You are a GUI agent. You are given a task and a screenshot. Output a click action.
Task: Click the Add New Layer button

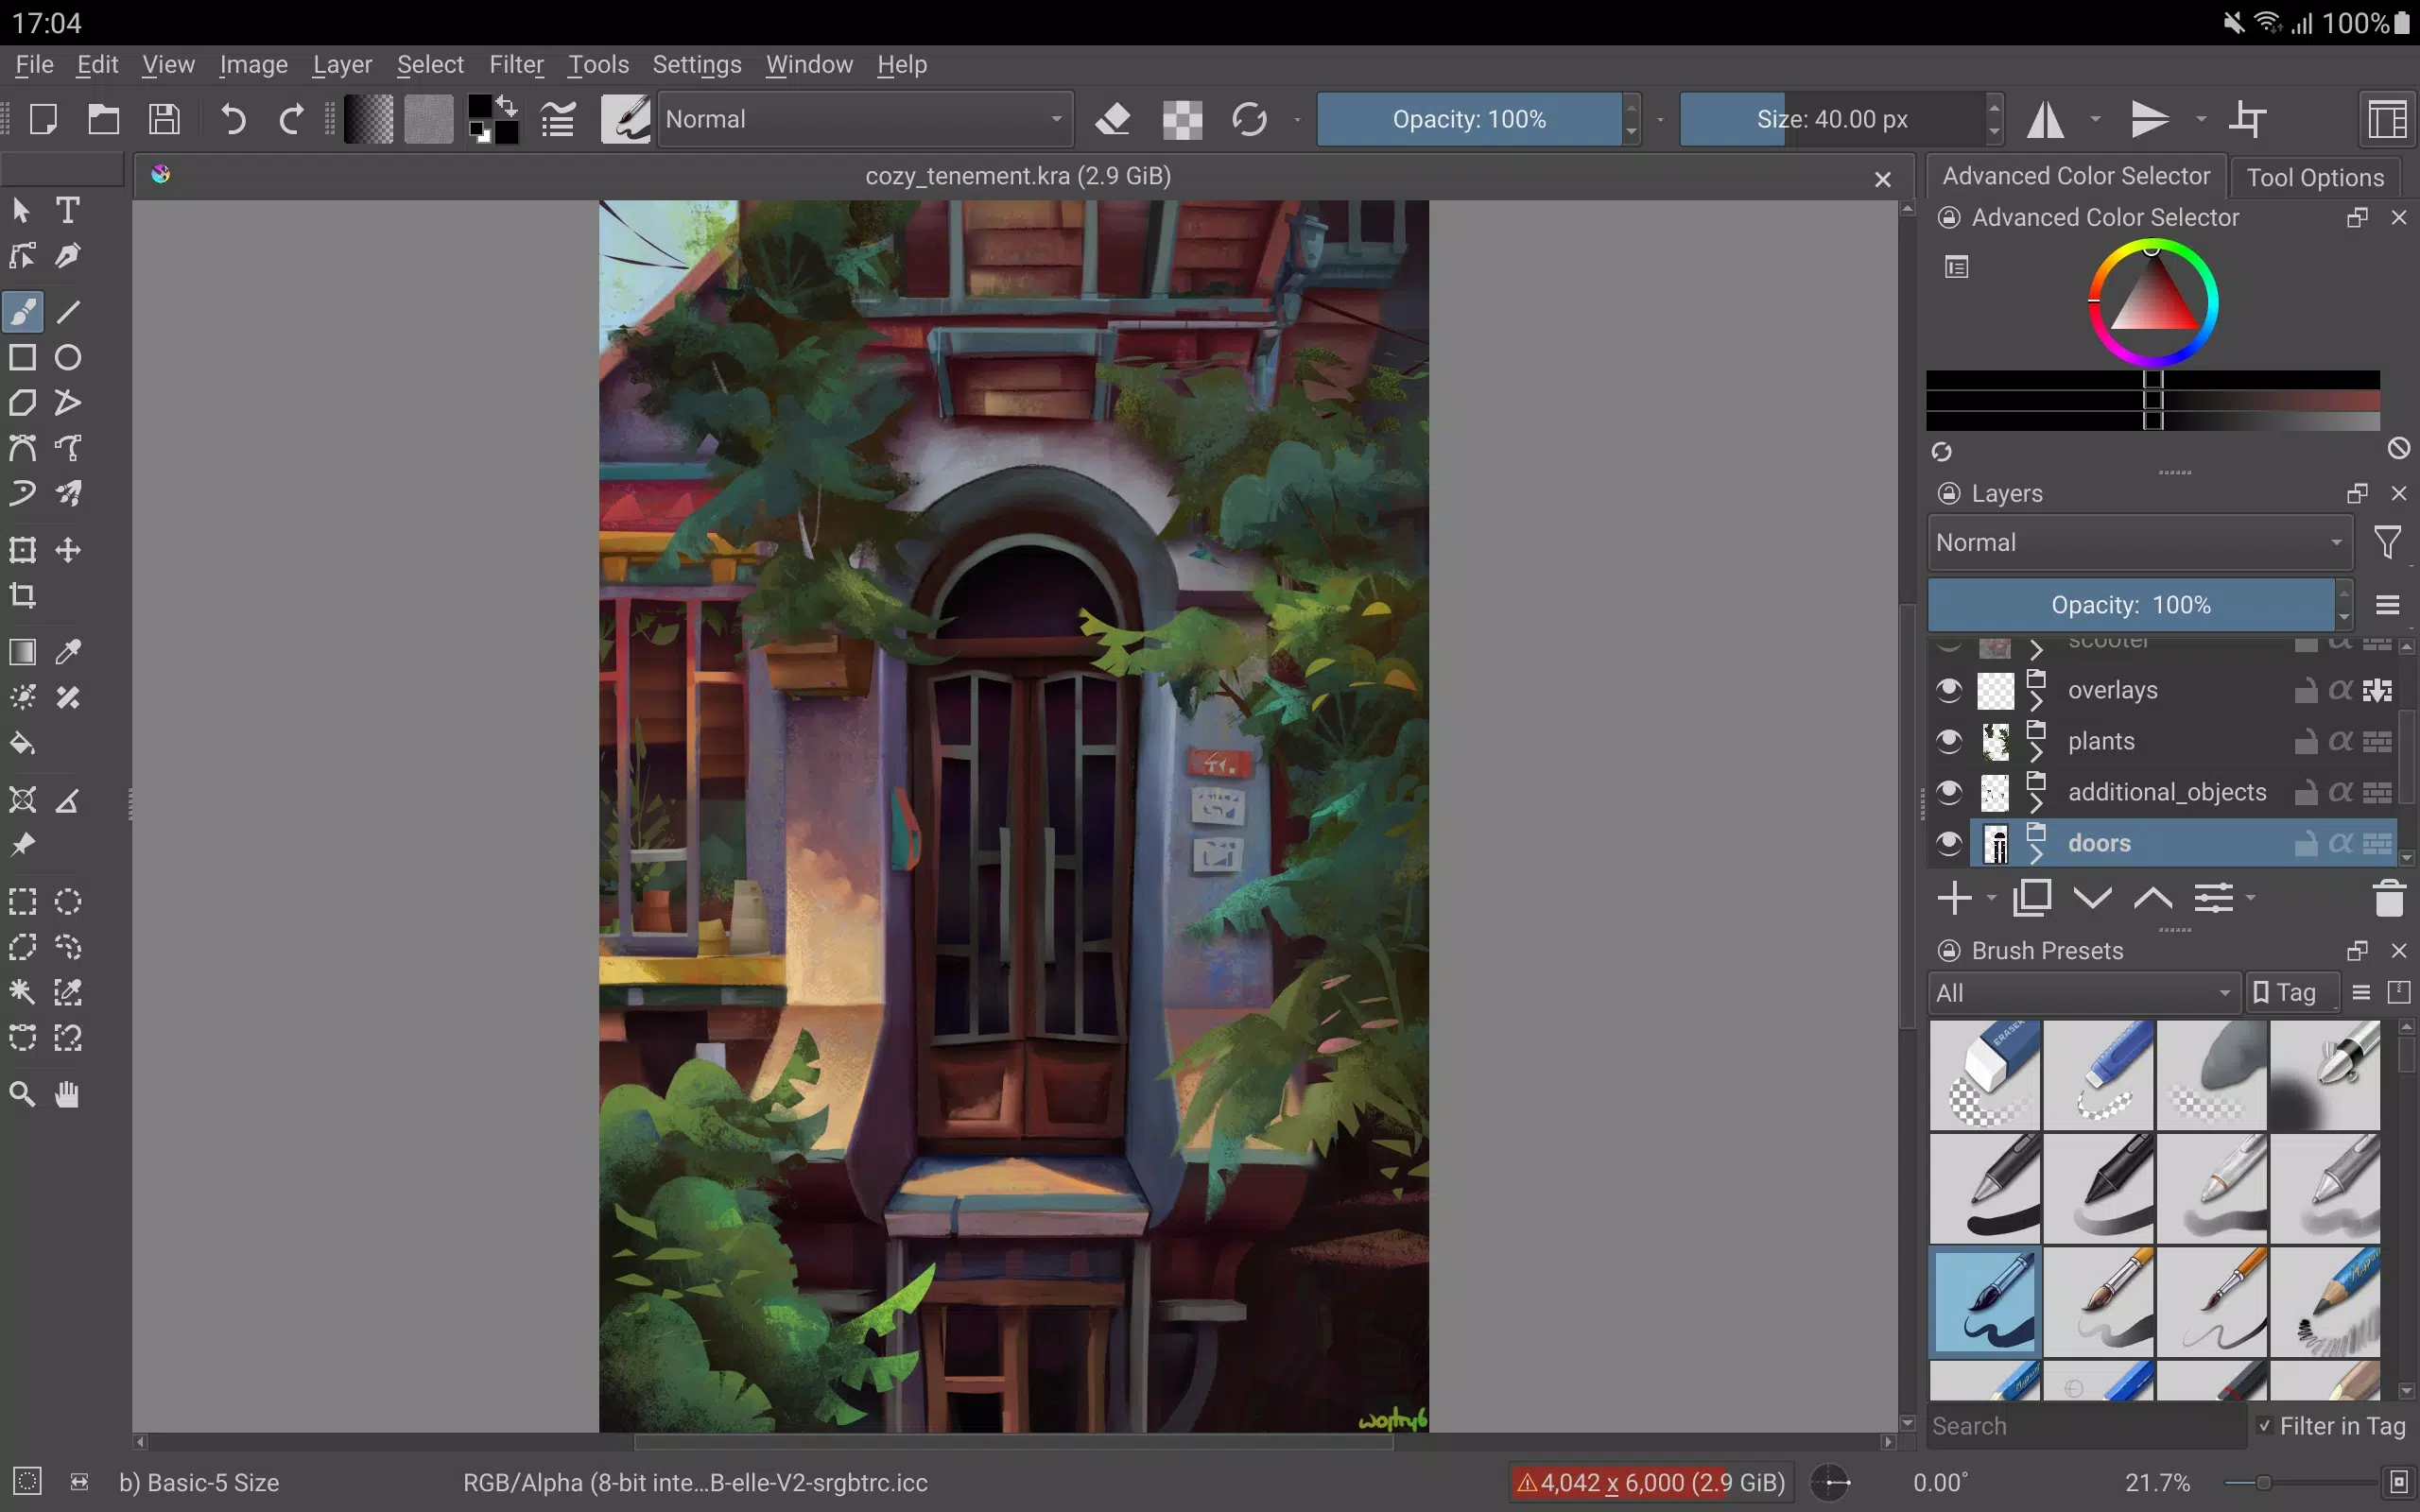coord(1953,897)
